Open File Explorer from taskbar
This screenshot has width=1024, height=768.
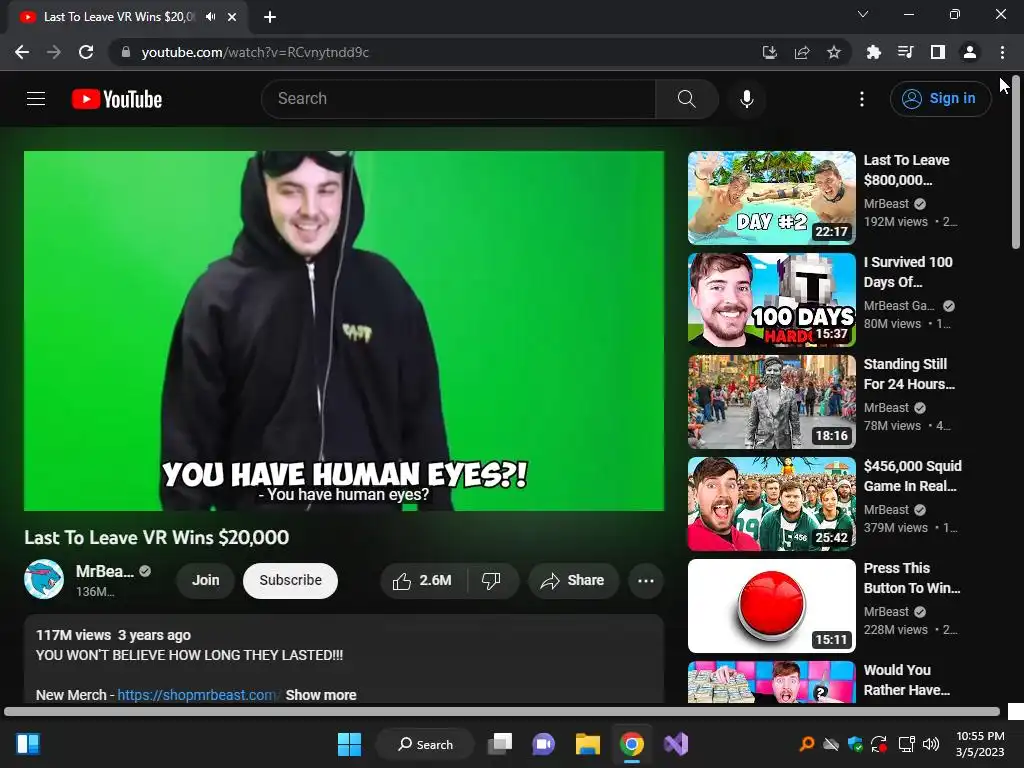[587, 744]
